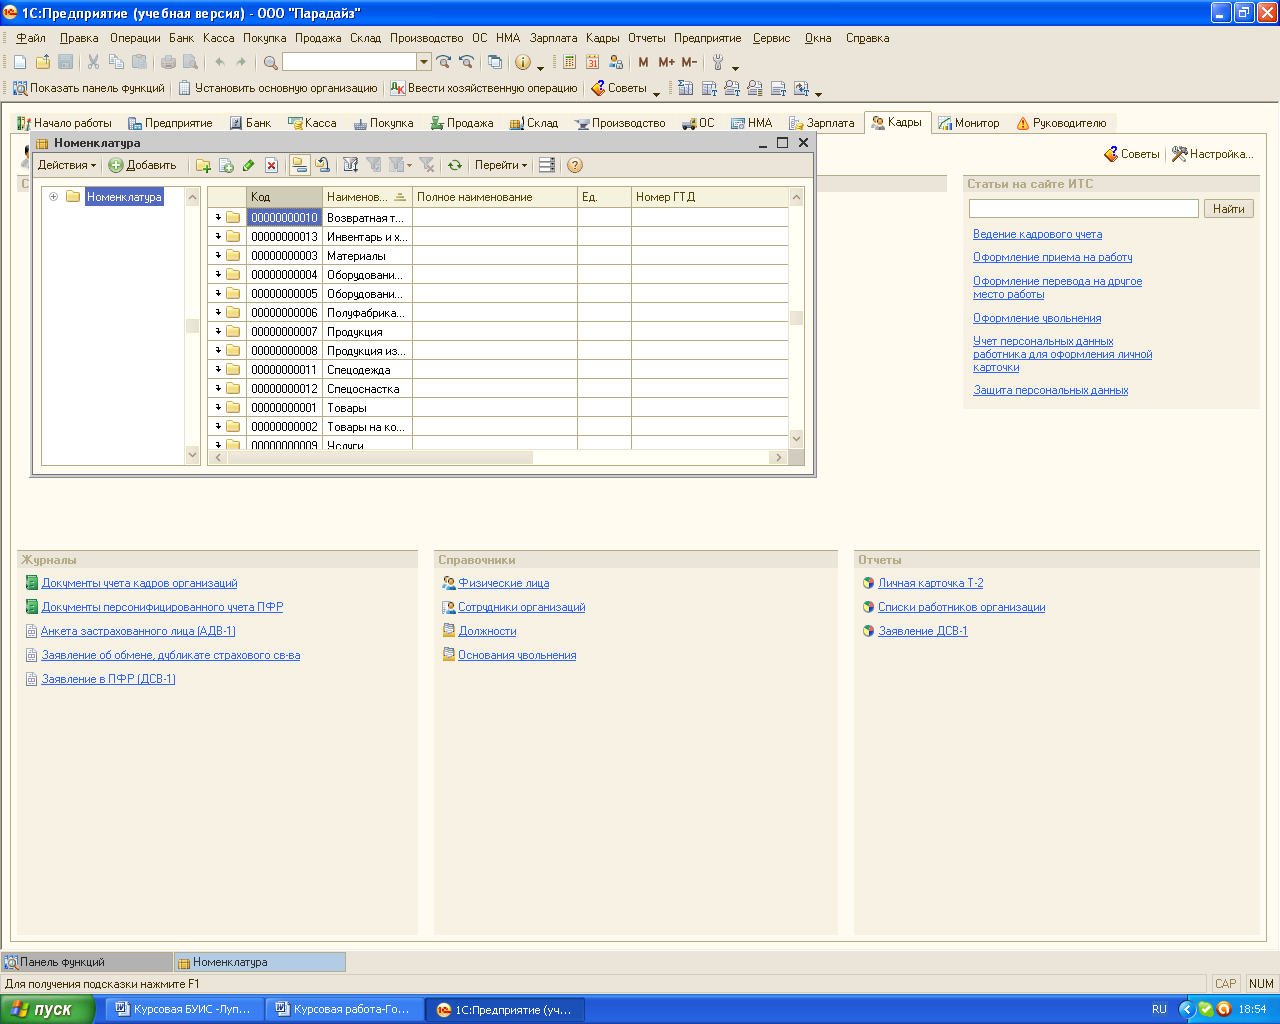Open the Должности link
1280x1024 pixels.
click(487, 631)
